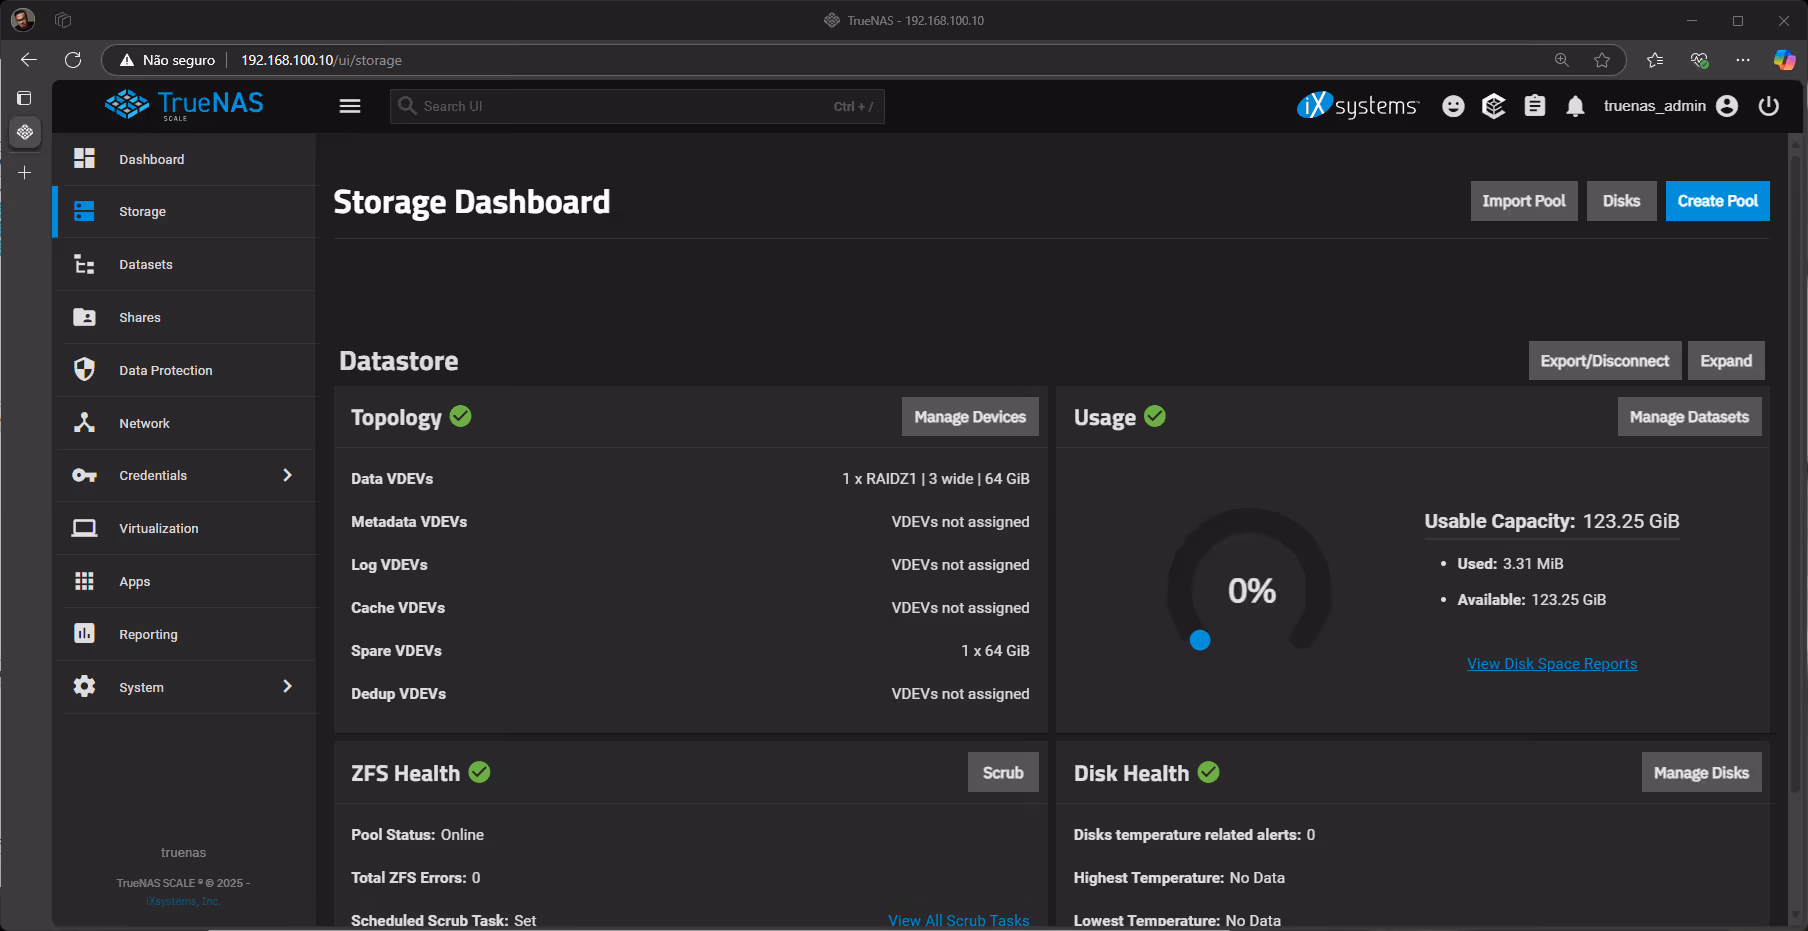The width and height of the screenshot is (1808, 931).
Task: Open the Virtualization page
Action: pos(158,529)
